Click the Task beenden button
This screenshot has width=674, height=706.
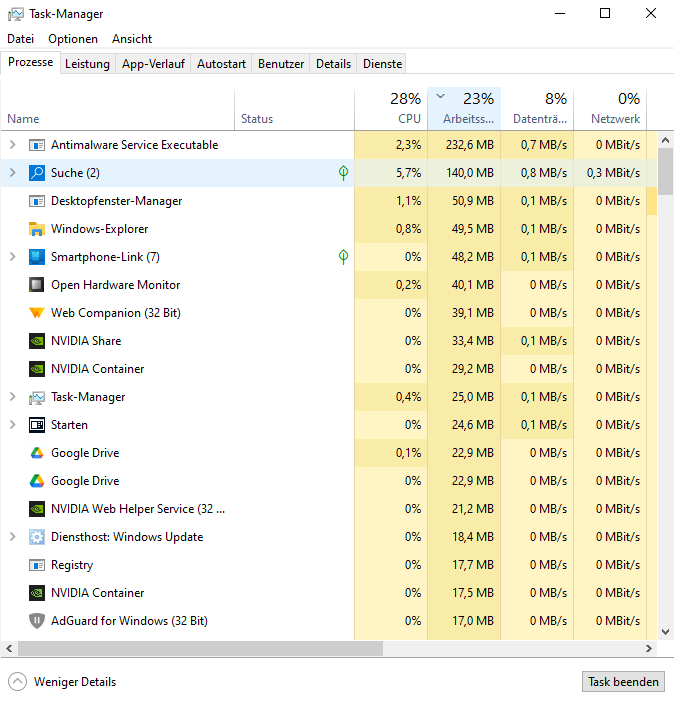pos(623,682)
